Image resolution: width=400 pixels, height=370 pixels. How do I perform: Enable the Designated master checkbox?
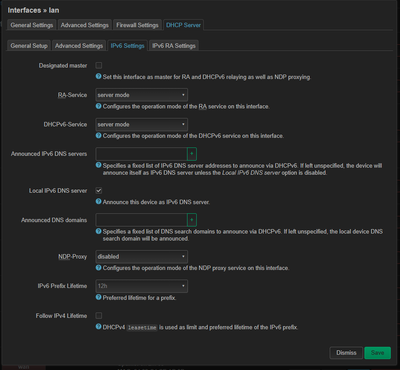point(99,65)
